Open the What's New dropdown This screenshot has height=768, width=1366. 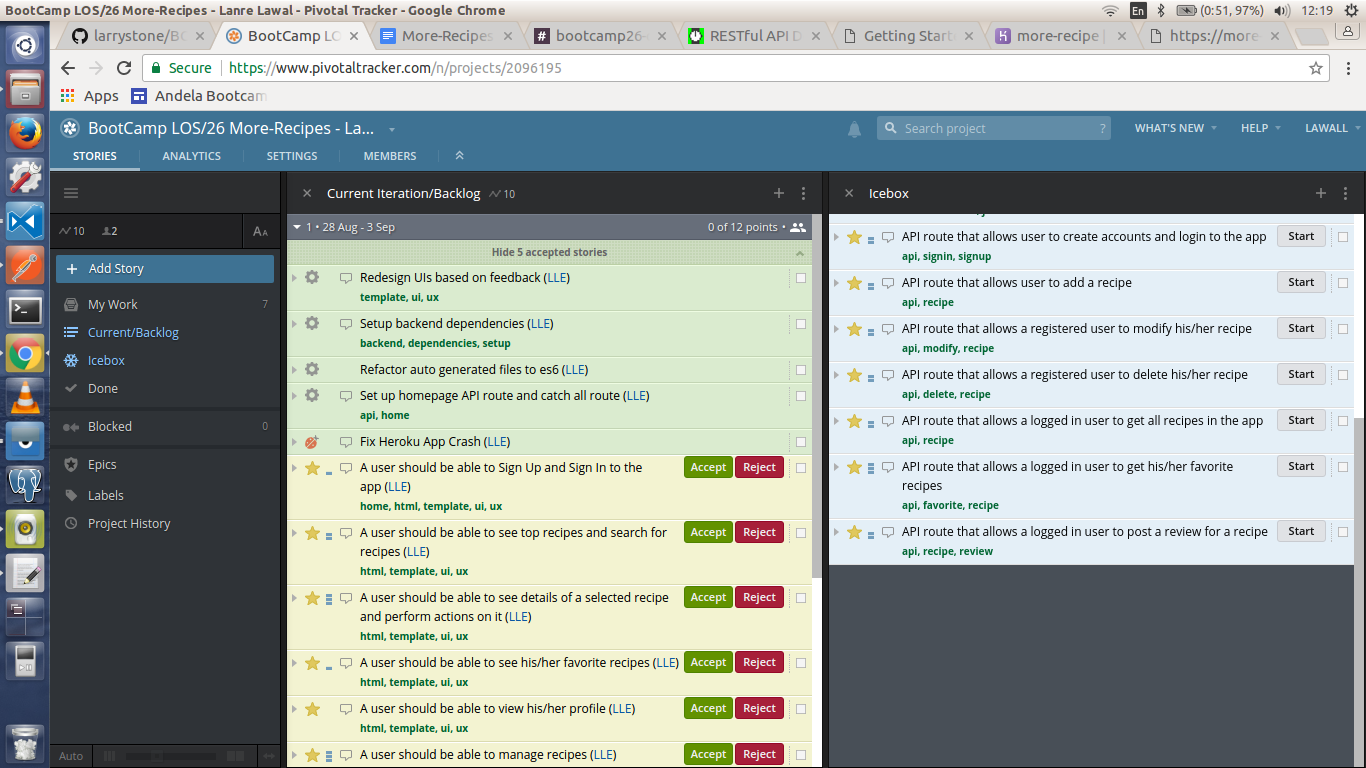click(x=1175, y=128)
